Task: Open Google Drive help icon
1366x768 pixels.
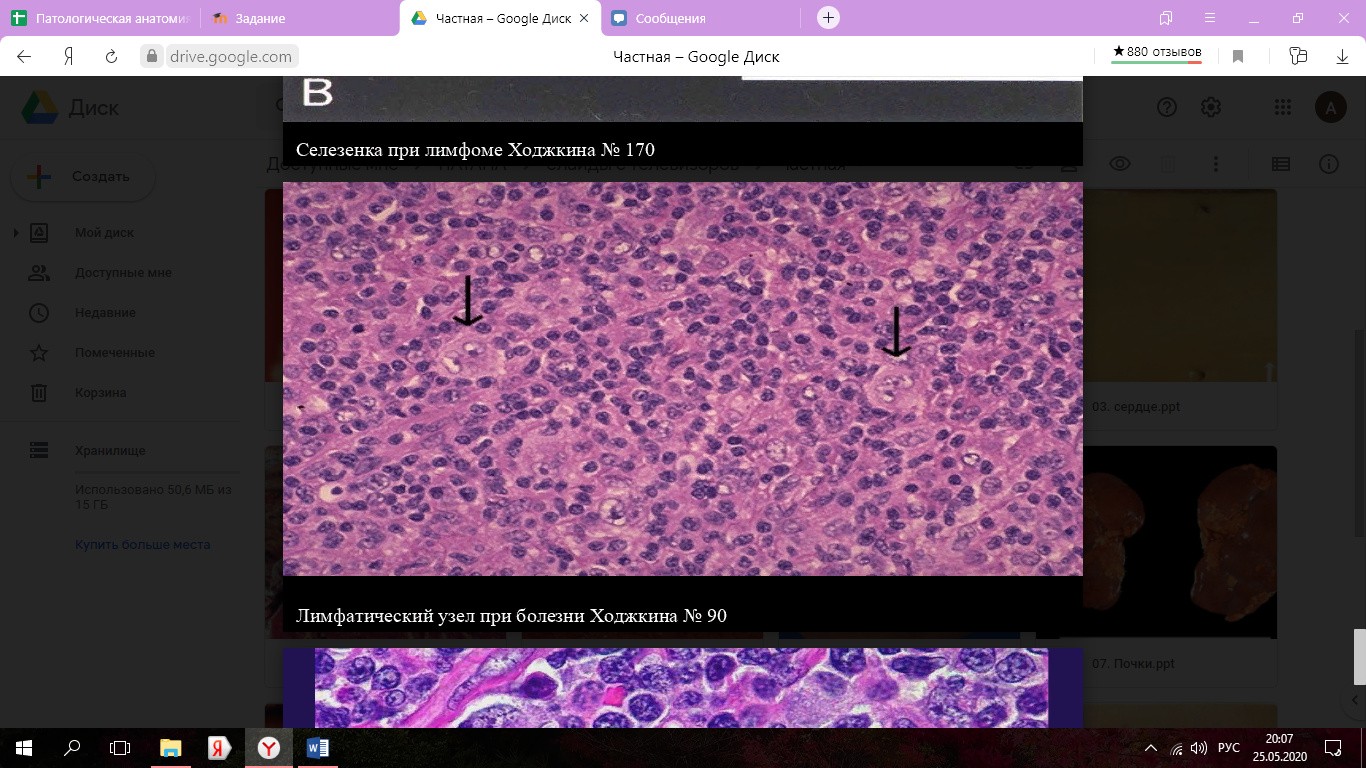Action: pyautogui.click(x=1166, y=108)
